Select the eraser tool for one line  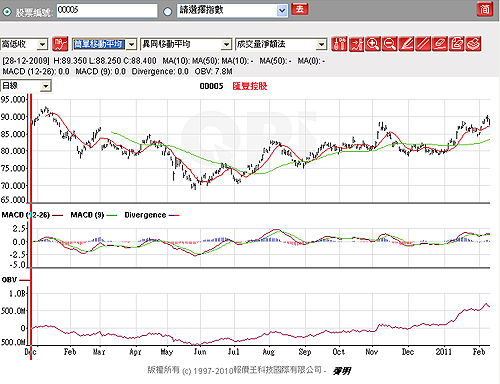[440, 44]
